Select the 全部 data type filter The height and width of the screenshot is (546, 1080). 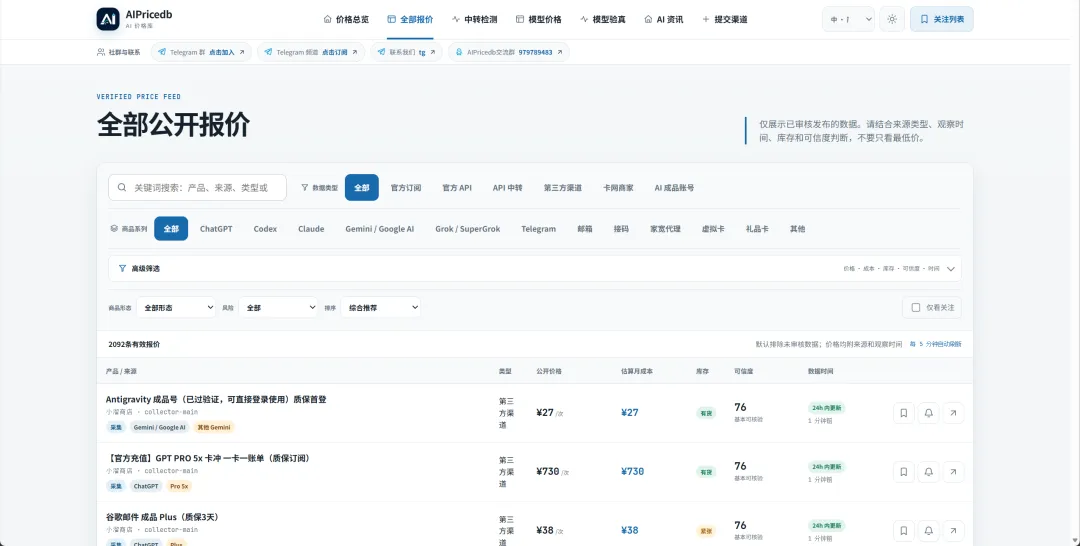click(x=362, y=187)
